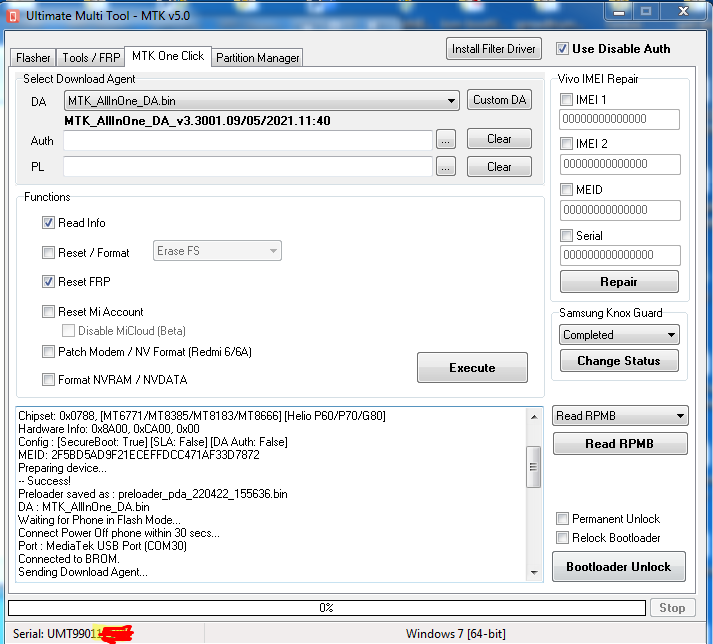The width and height of the screenshot is (713, 644).
Task: Click into the PL file path field
Action: (x=248, y=166)
